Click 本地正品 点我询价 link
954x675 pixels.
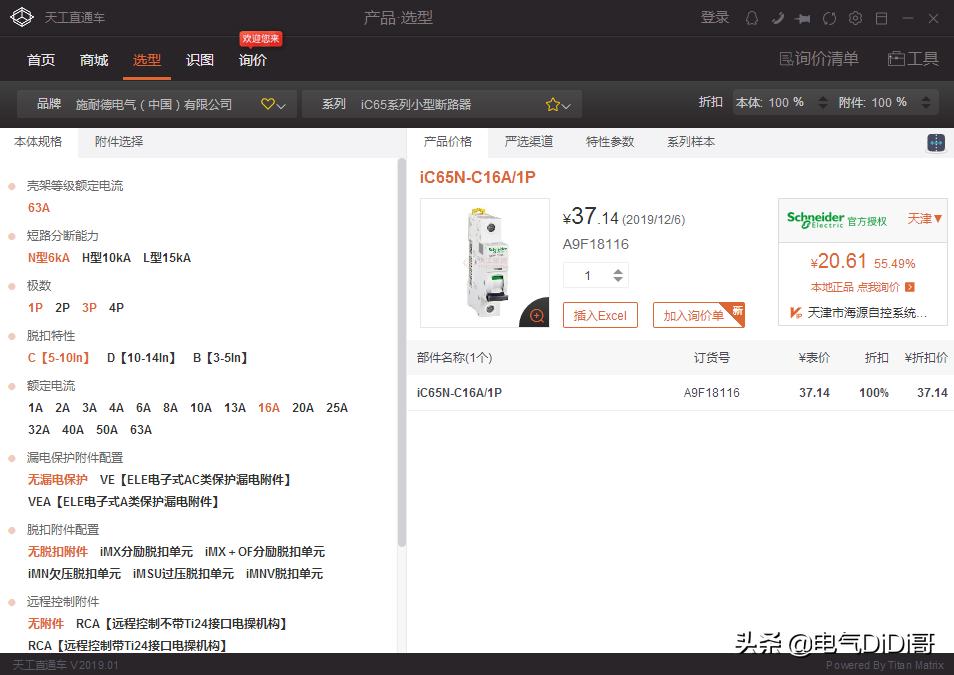(855, 287)
